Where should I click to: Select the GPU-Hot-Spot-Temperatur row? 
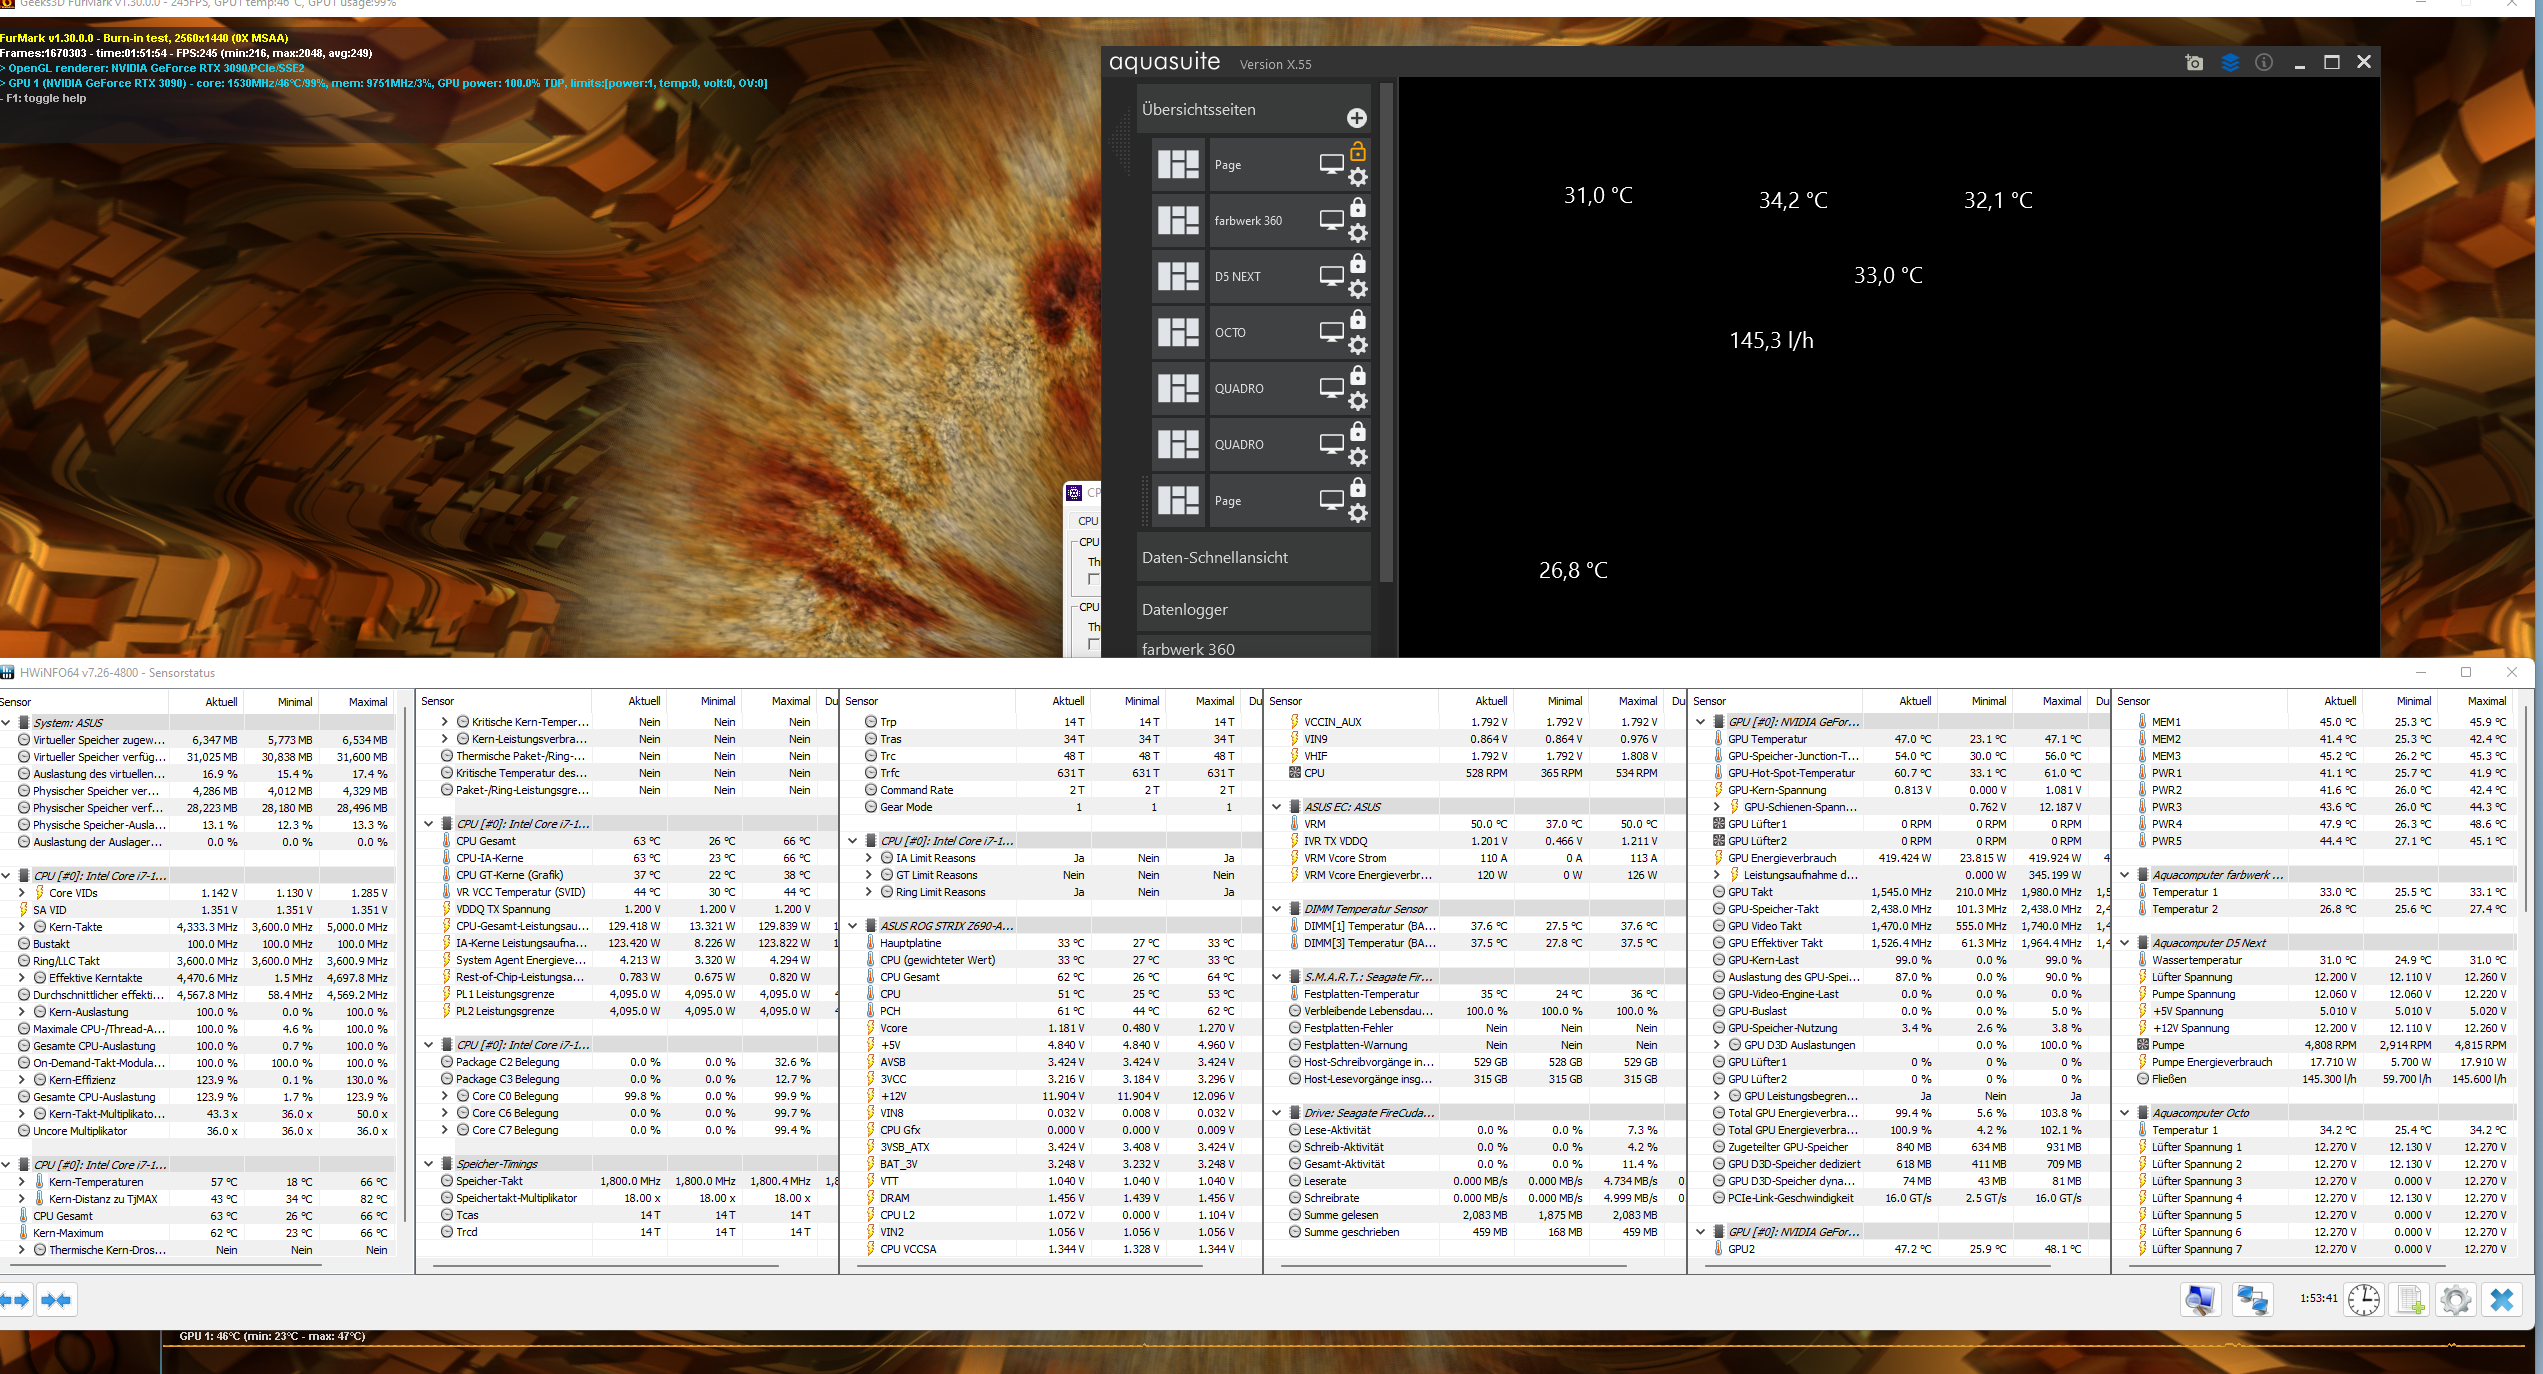(1898, 773)
